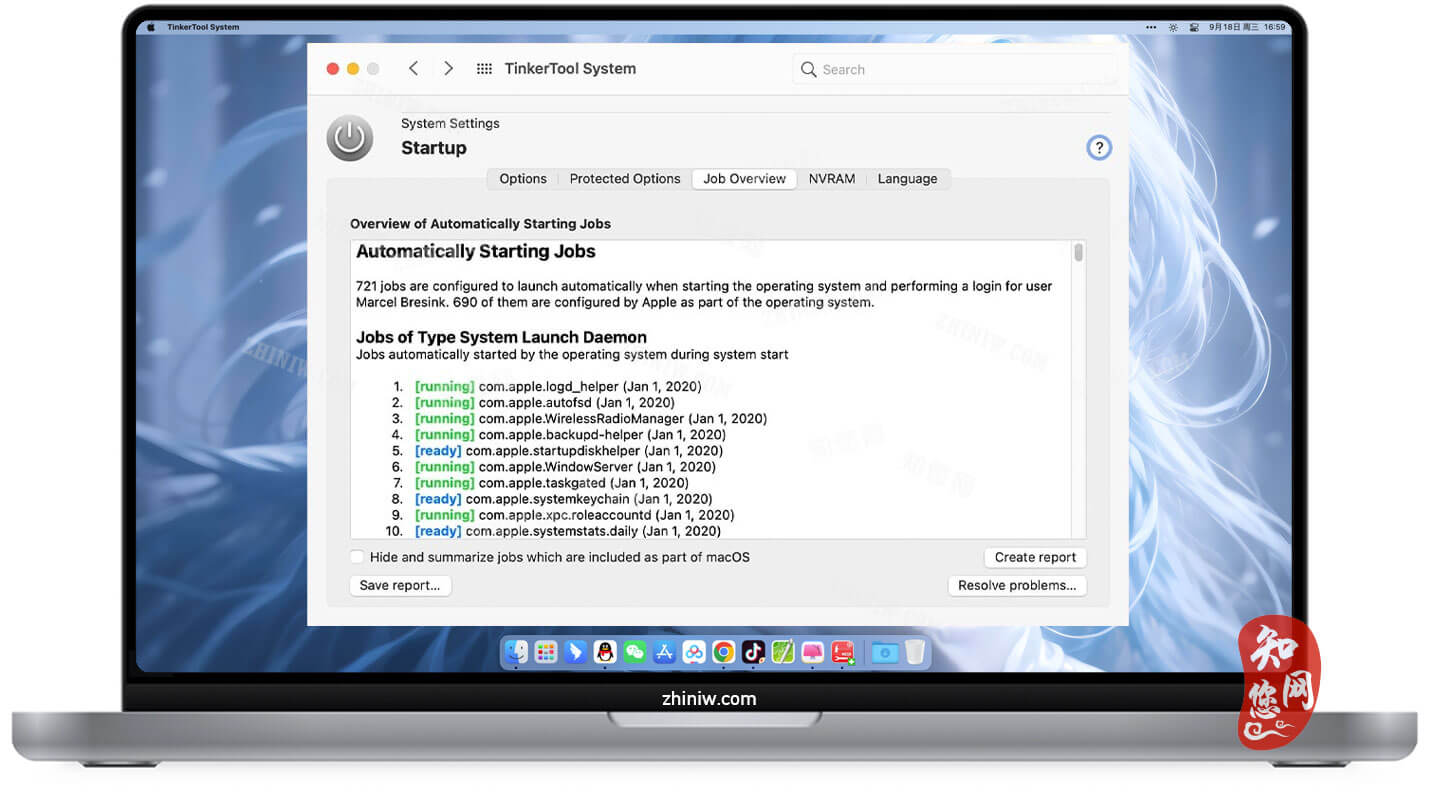Open Google Chrome from the dock

point(724,652)
